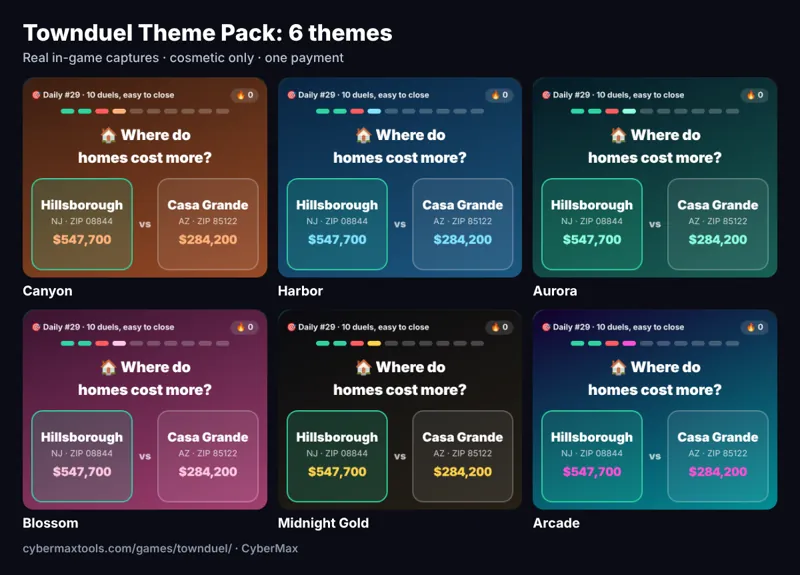Open the cybermaxtools.com/games/townduel/ link
This screenshot has height=575, width=800.
coord(127,548)
